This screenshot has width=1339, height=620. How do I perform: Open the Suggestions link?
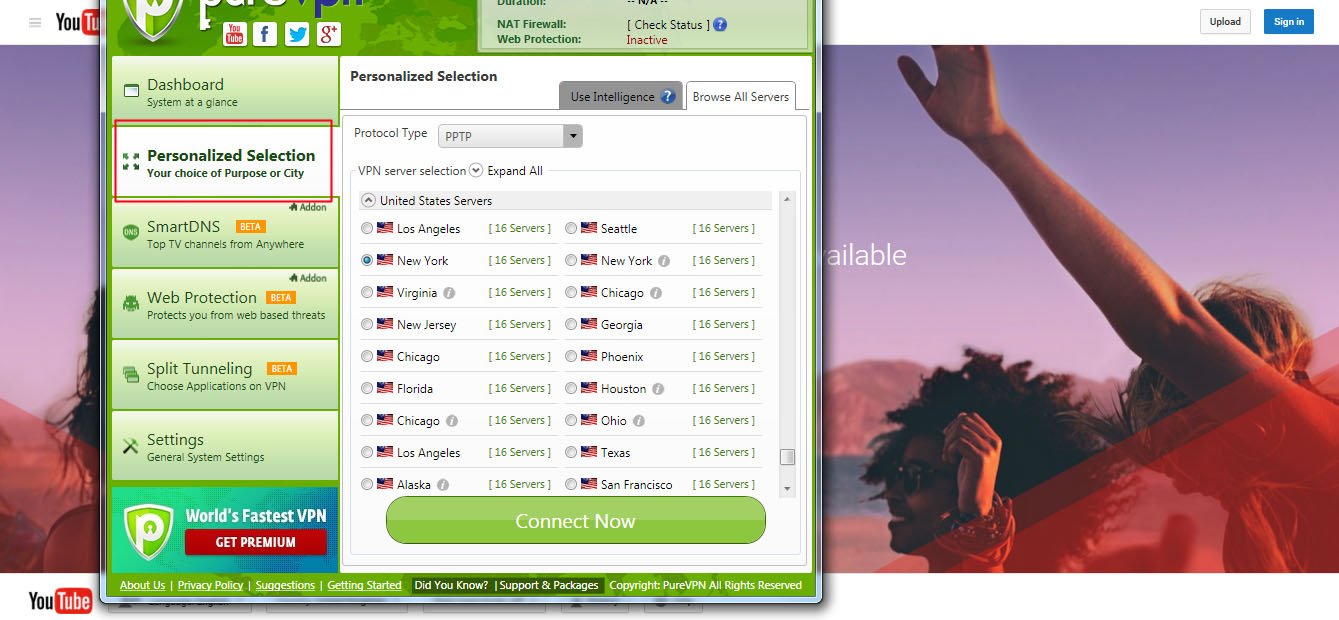285,585
